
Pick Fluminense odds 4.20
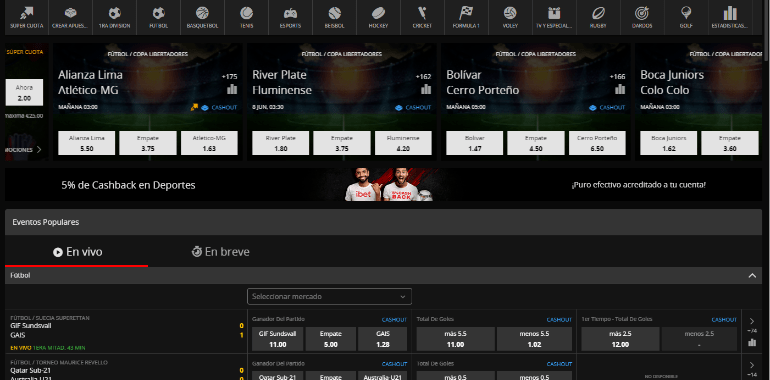[403, 143]
